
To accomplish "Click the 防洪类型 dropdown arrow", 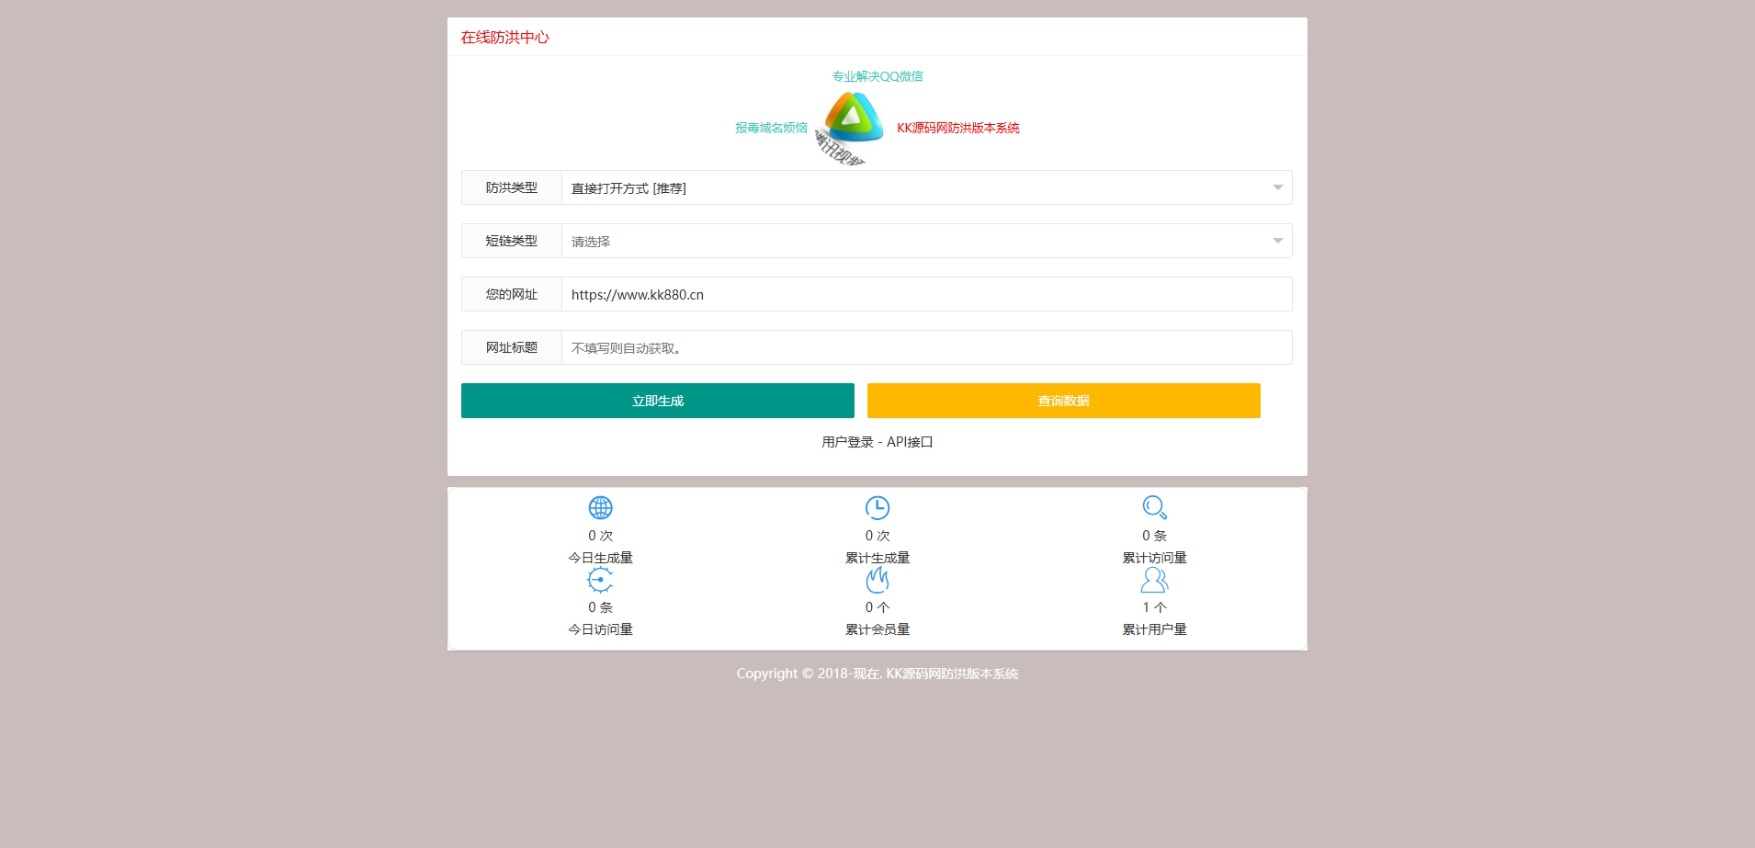I will tap(1277, 188).
